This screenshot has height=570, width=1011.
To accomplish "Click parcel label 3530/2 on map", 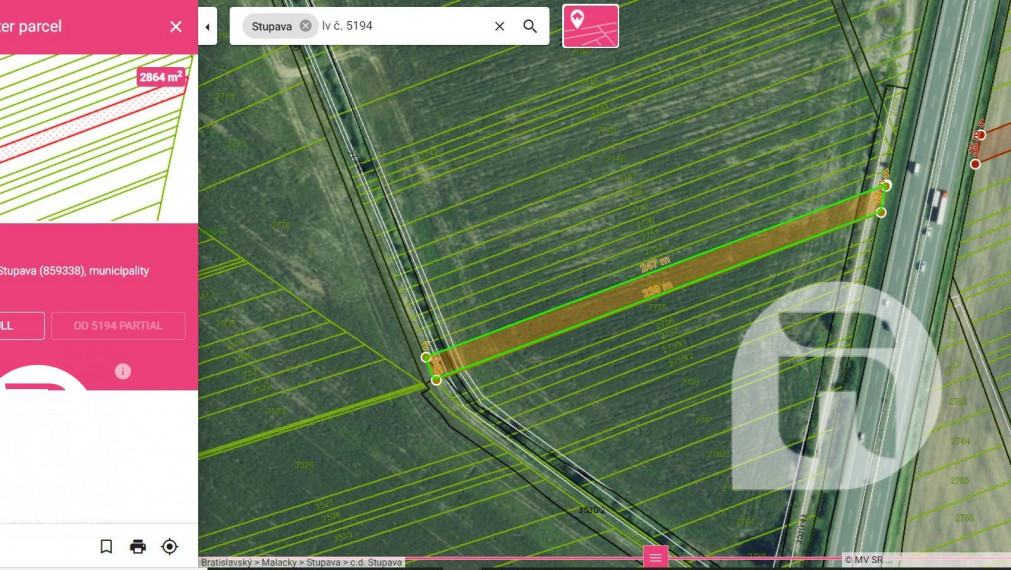I will click(591, 510).
